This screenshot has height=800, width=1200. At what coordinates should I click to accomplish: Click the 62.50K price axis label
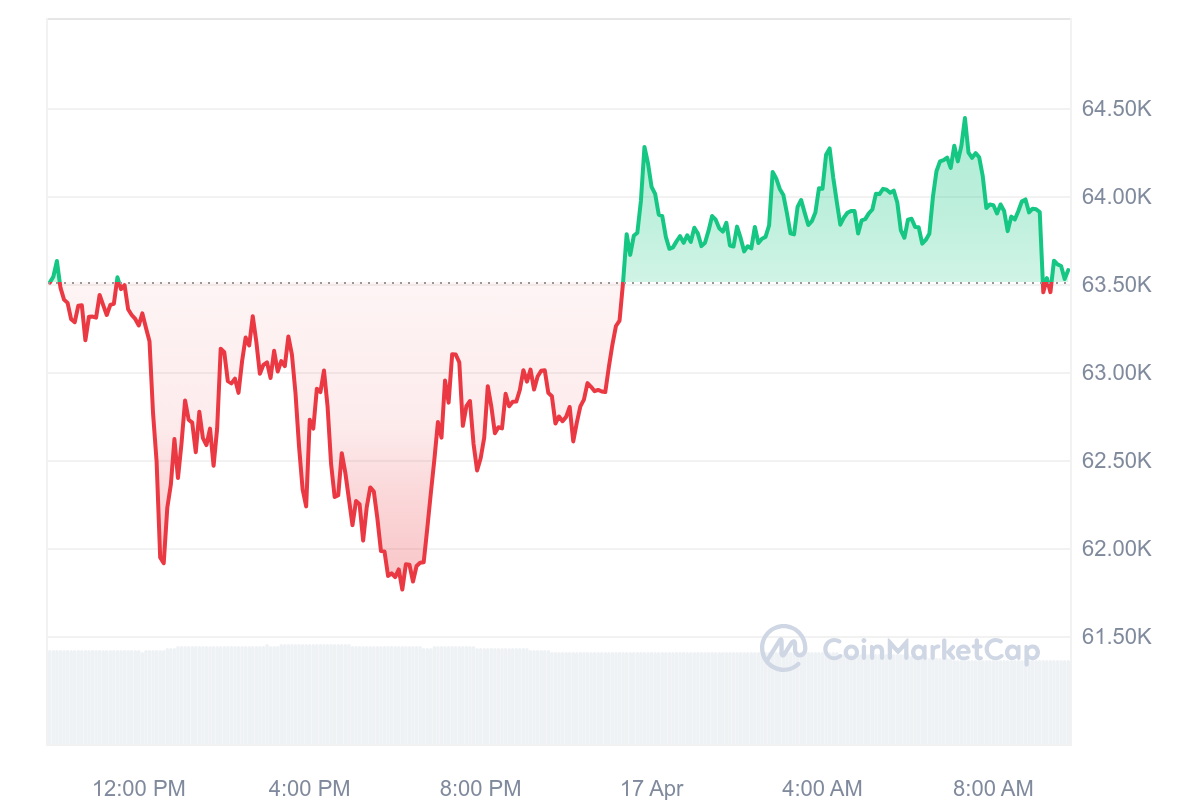pyautogui.click(x=1117, y=460)
